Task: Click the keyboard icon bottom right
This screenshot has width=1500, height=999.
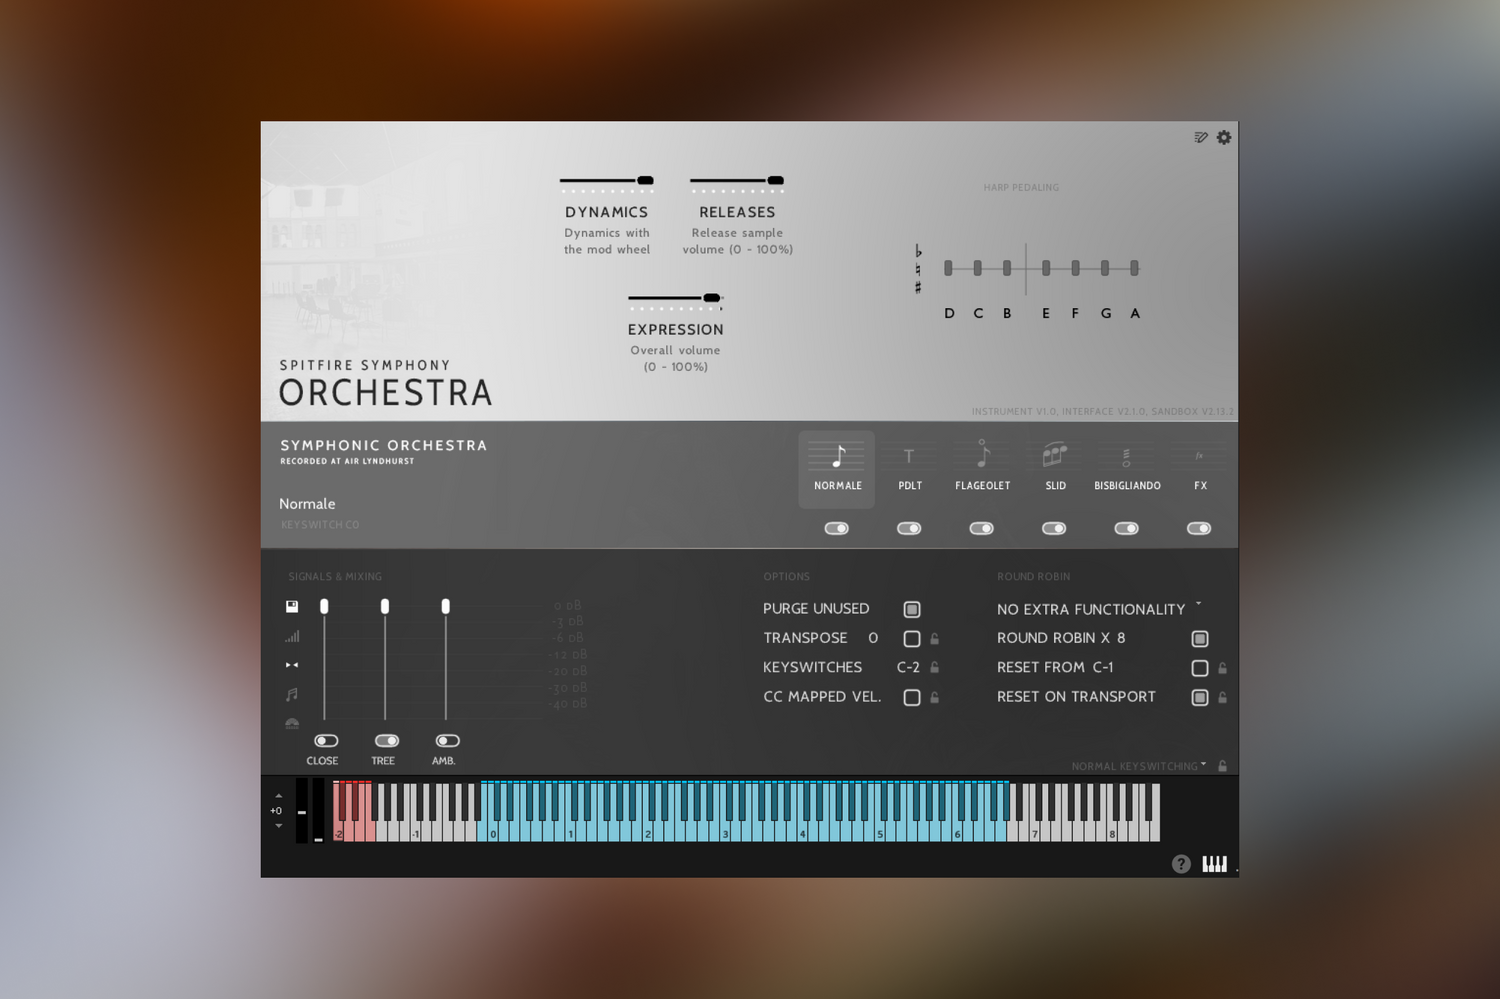Action: (x=1213, y=863)
